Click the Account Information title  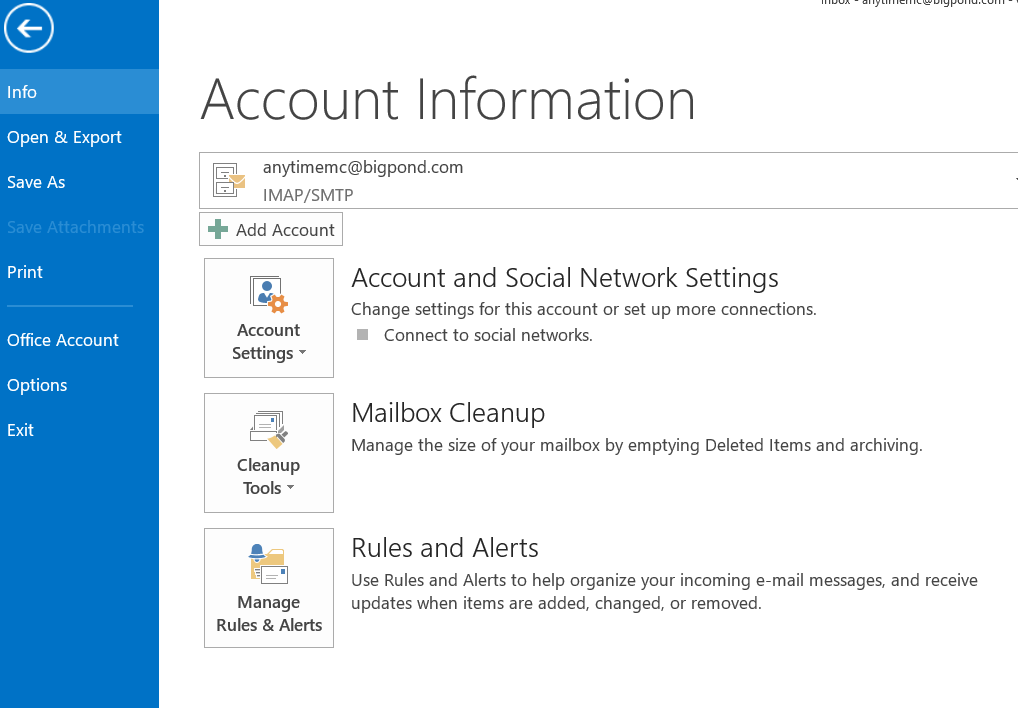pyautogui.click(x=448, y=99)
